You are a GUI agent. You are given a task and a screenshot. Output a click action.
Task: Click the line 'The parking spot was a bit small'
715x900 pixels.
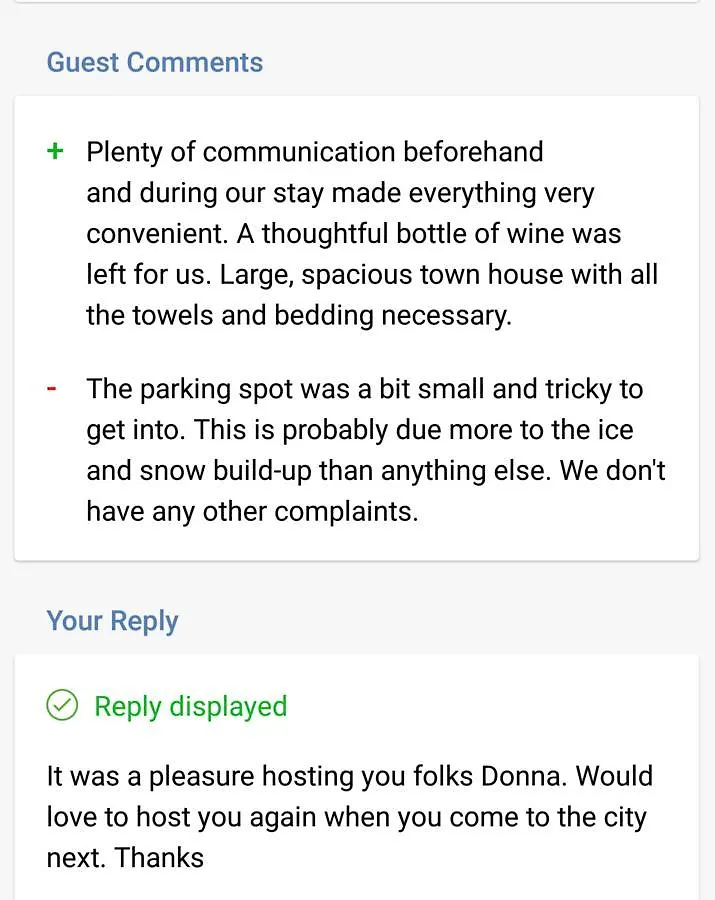pos(364,389)
